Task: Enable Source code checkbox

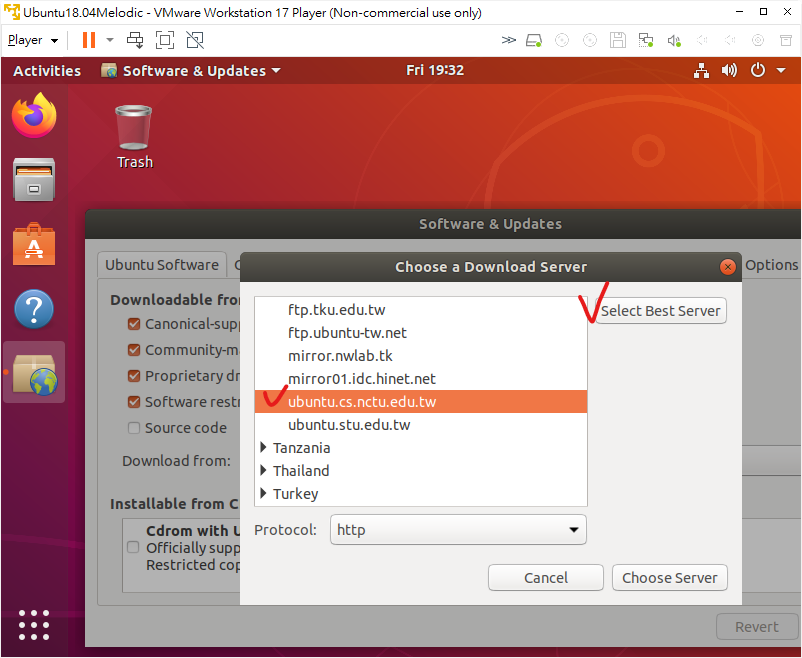Action: (x=134, y=428)
